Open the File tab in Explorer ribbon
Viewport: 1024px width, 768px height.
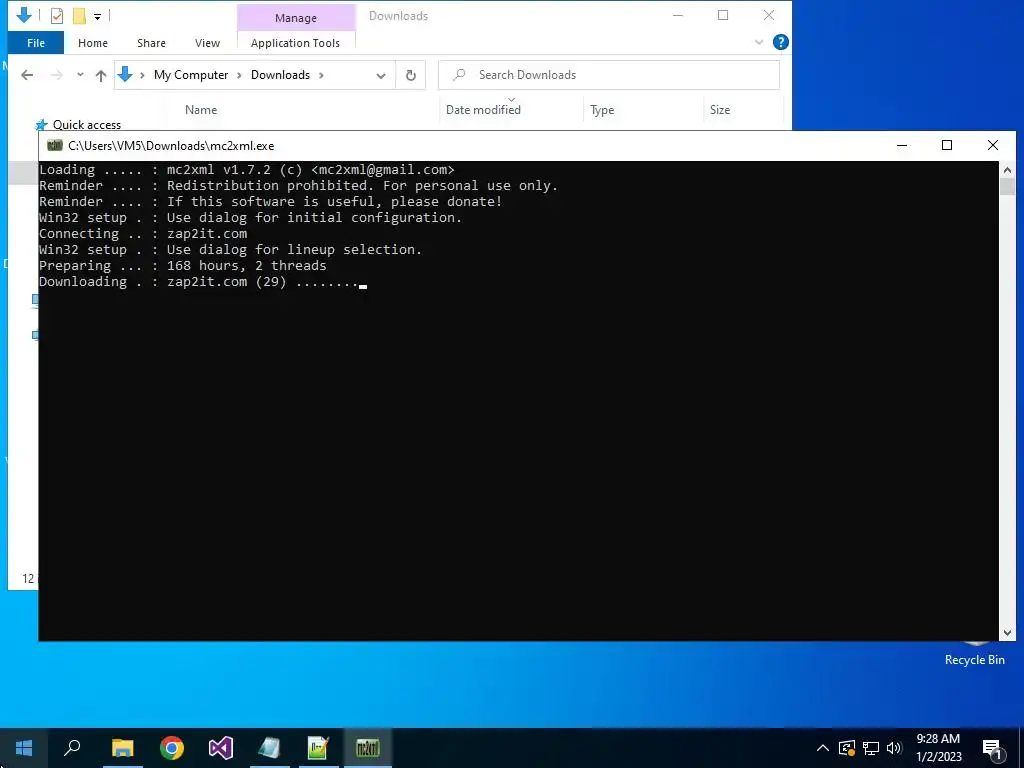pos(35,43)
